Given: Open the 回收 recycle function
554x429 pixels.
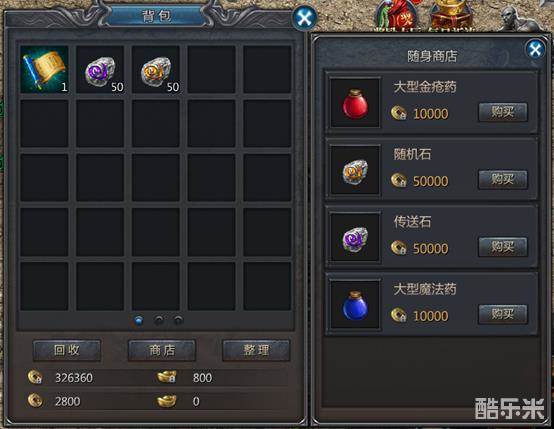Looking at the screenshot, I should pyautogui.click(x=67, y=350).
